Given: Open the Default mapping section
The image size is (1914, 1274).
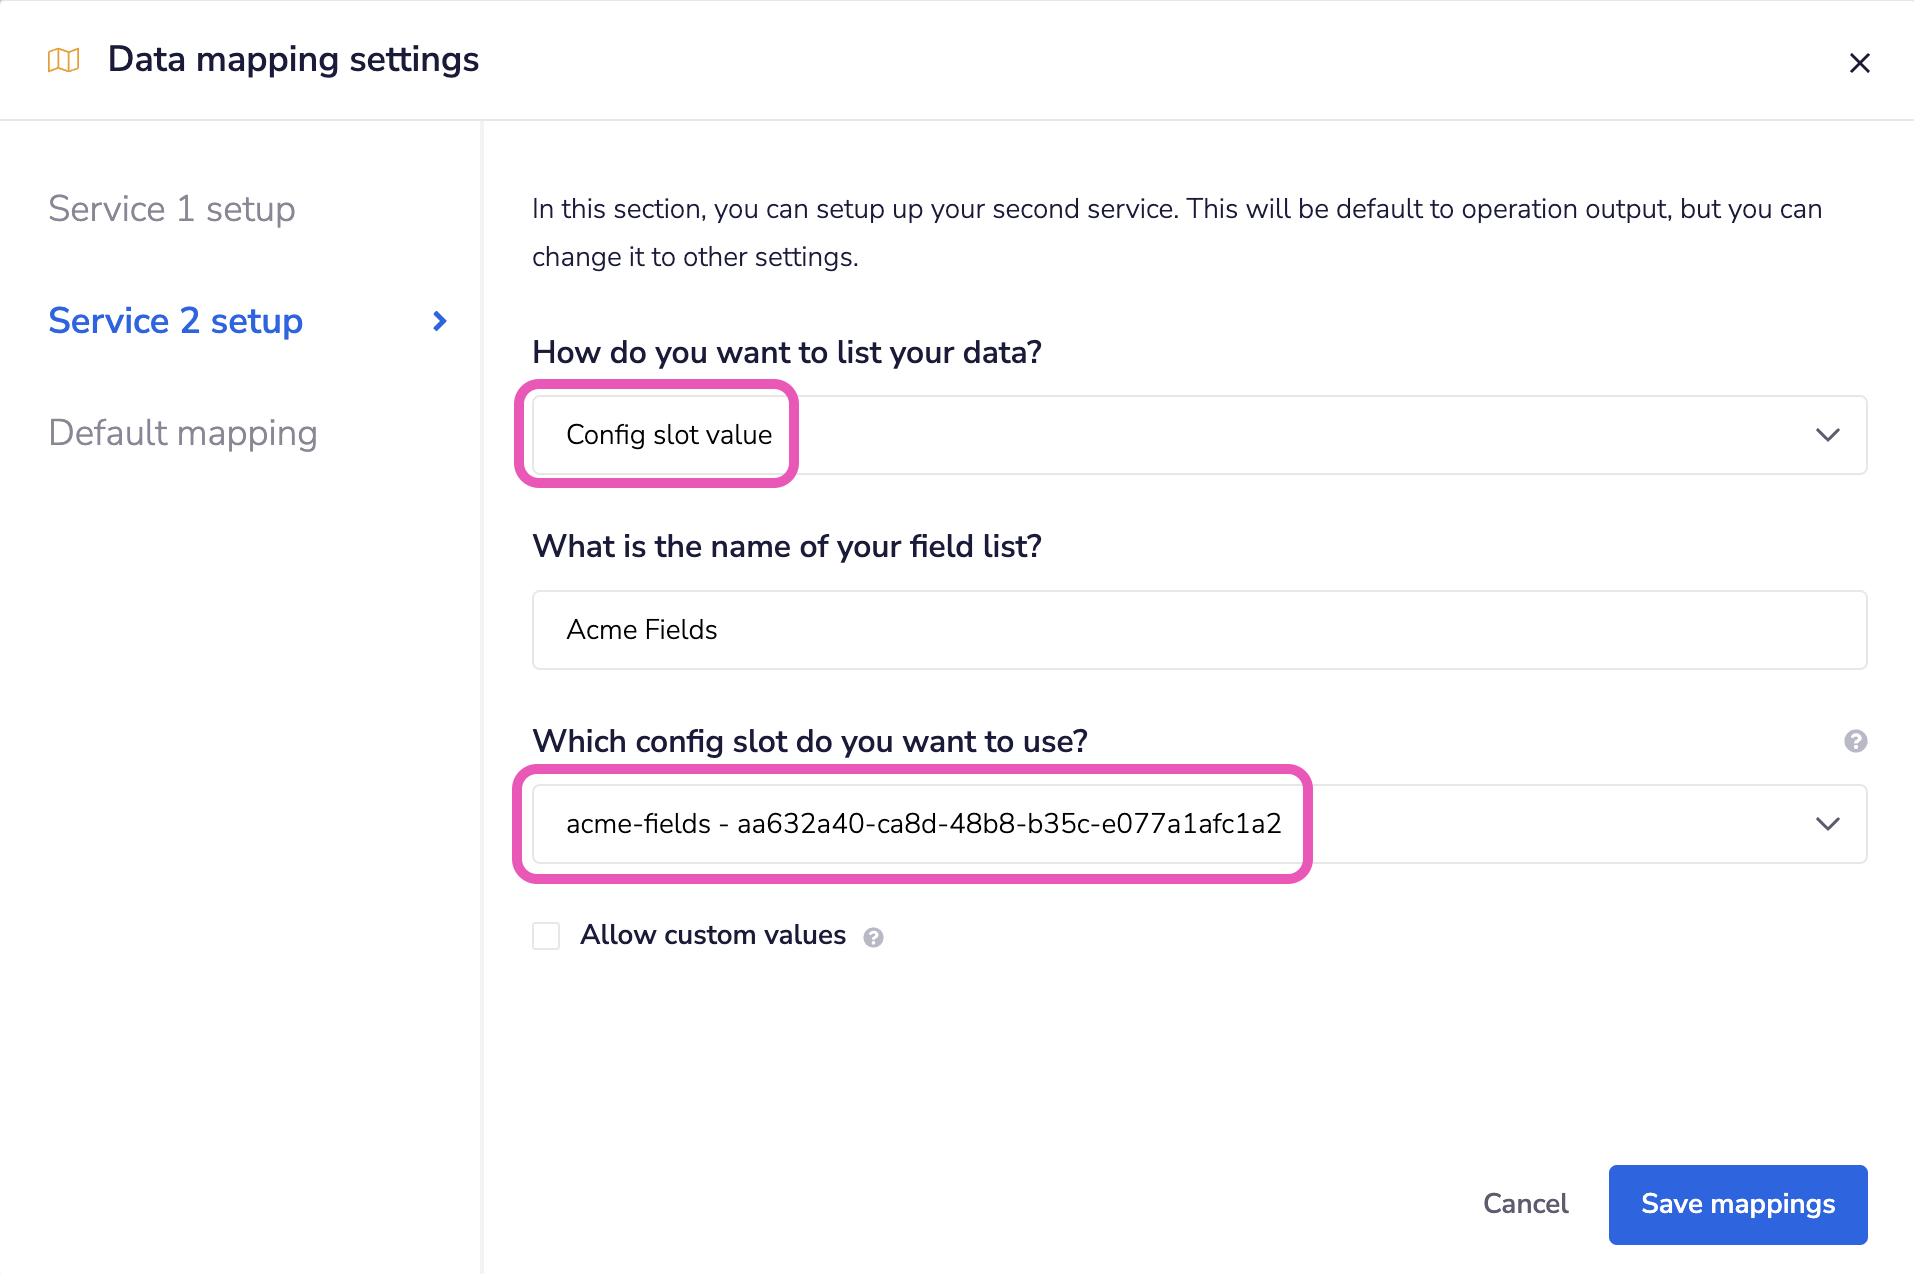Looking at the screenshot, I should pos(182,433).
